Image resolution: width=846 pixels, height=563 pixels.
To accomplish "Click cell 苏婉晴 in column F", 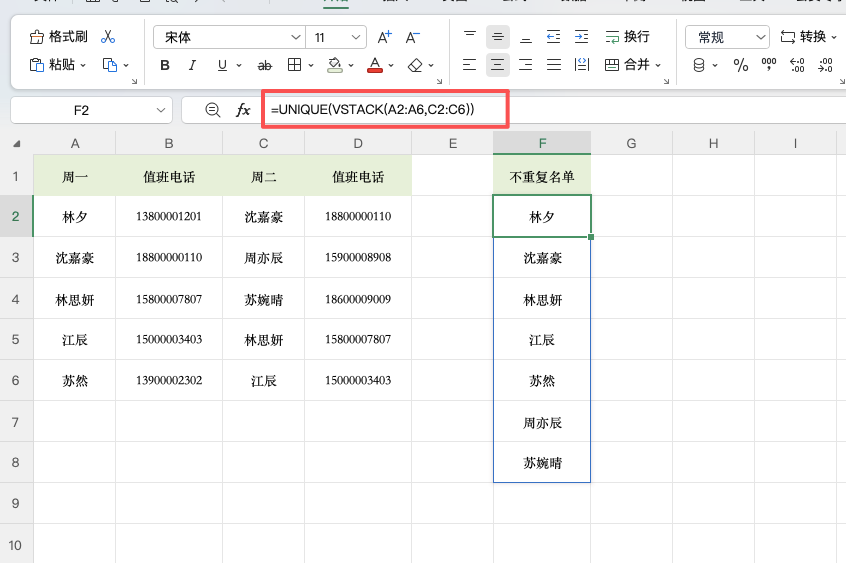I will 542,463.
